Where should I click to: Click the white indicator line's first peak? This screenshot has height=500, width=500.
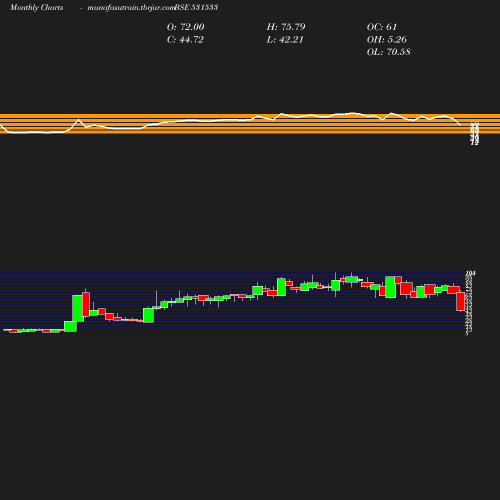[79, 119]
